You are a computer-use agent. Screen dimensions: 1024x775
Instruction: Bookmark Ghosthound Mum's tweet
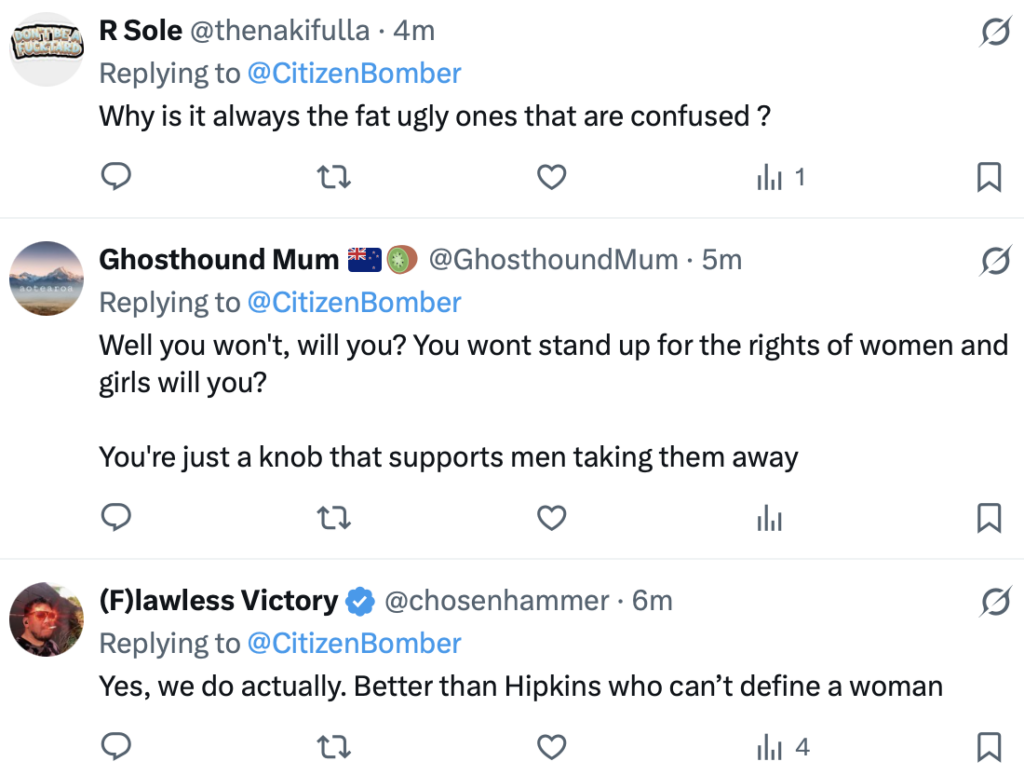coord(988,518)
